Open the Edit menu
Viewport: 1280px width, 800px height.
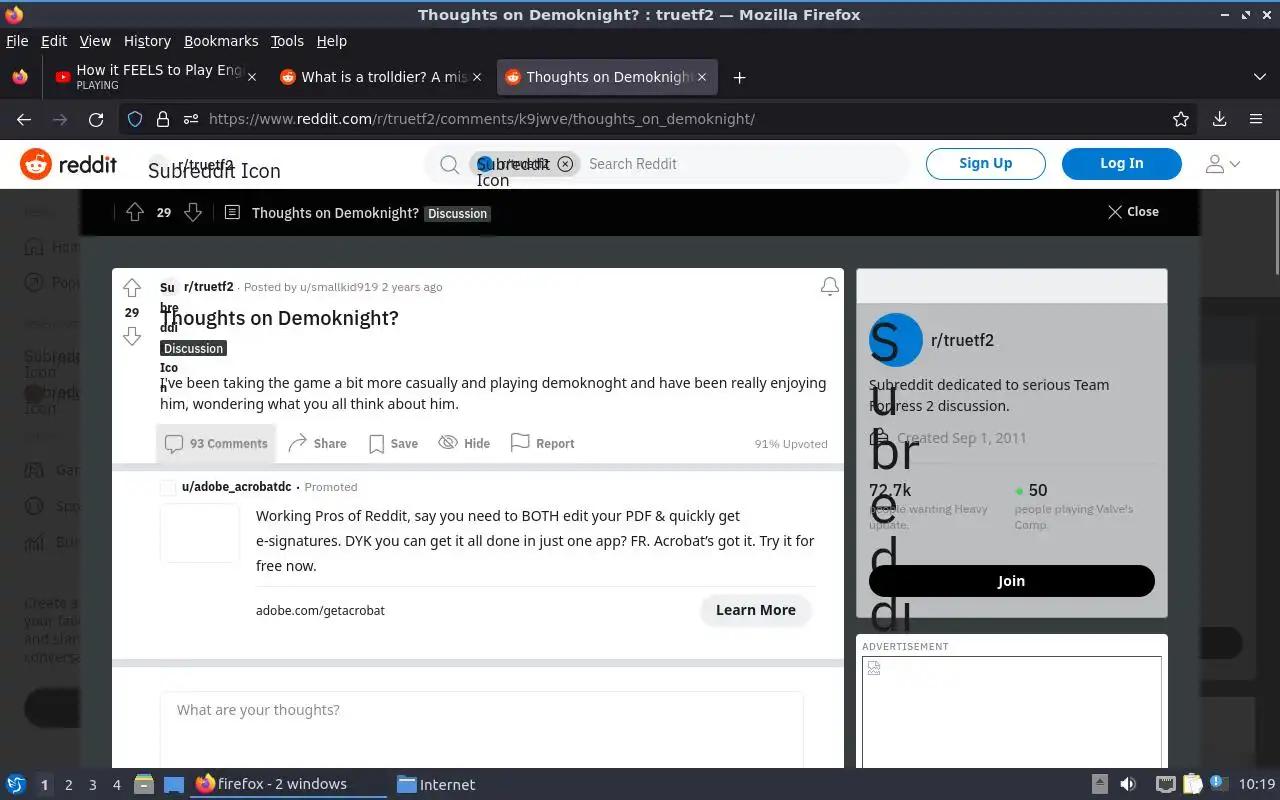pyautogui.click(x=54, y=41)
